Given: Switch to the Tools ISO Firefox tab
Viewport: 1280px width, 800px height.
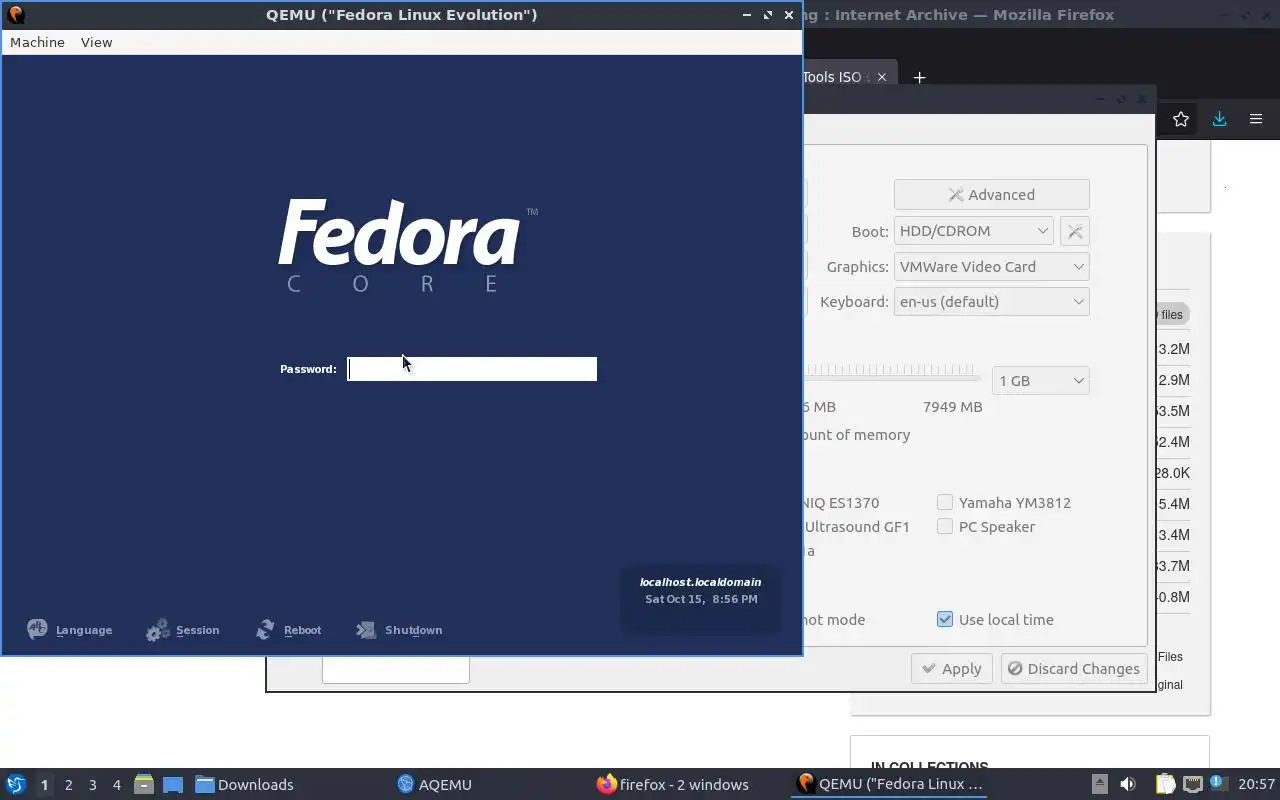Looking at the screenshot, I should pos(838,77).
